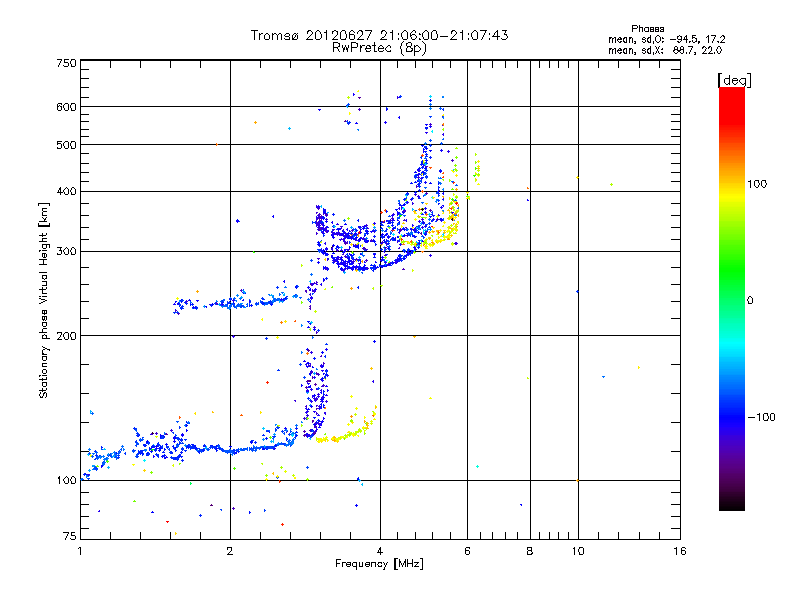Click x-axis tick label '4'

click(380, 551)
